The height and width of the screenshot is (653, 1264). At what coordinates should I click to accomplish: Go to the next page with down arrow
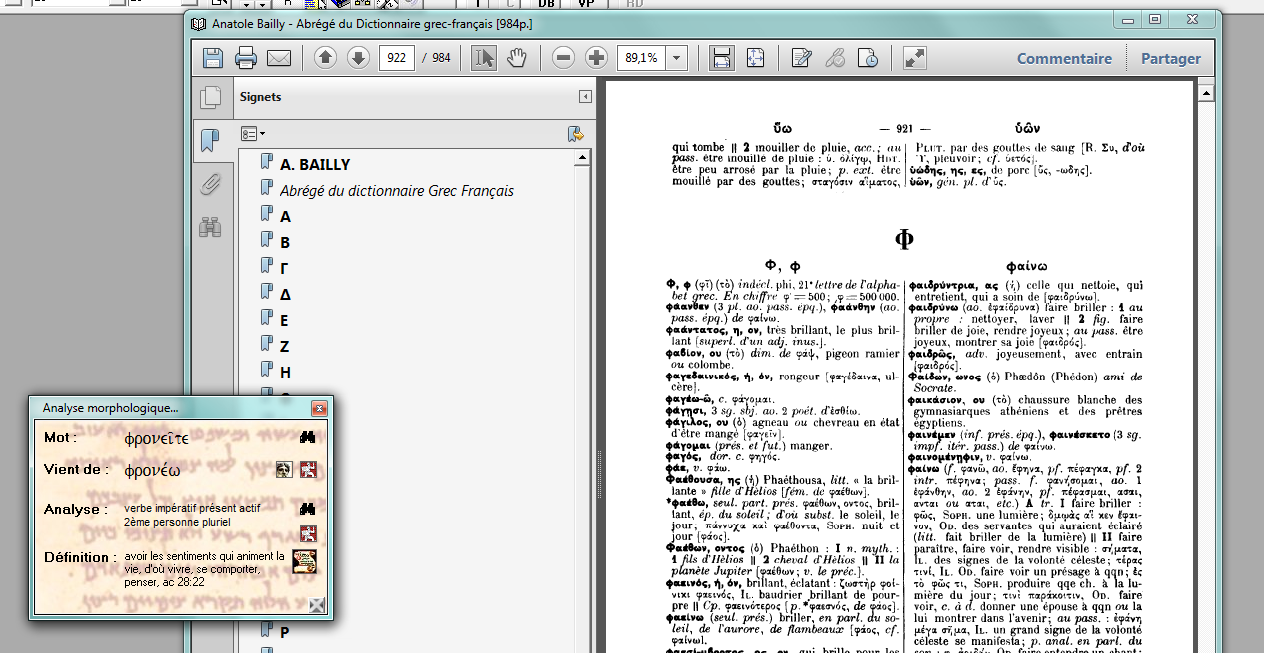click(358, 58)
